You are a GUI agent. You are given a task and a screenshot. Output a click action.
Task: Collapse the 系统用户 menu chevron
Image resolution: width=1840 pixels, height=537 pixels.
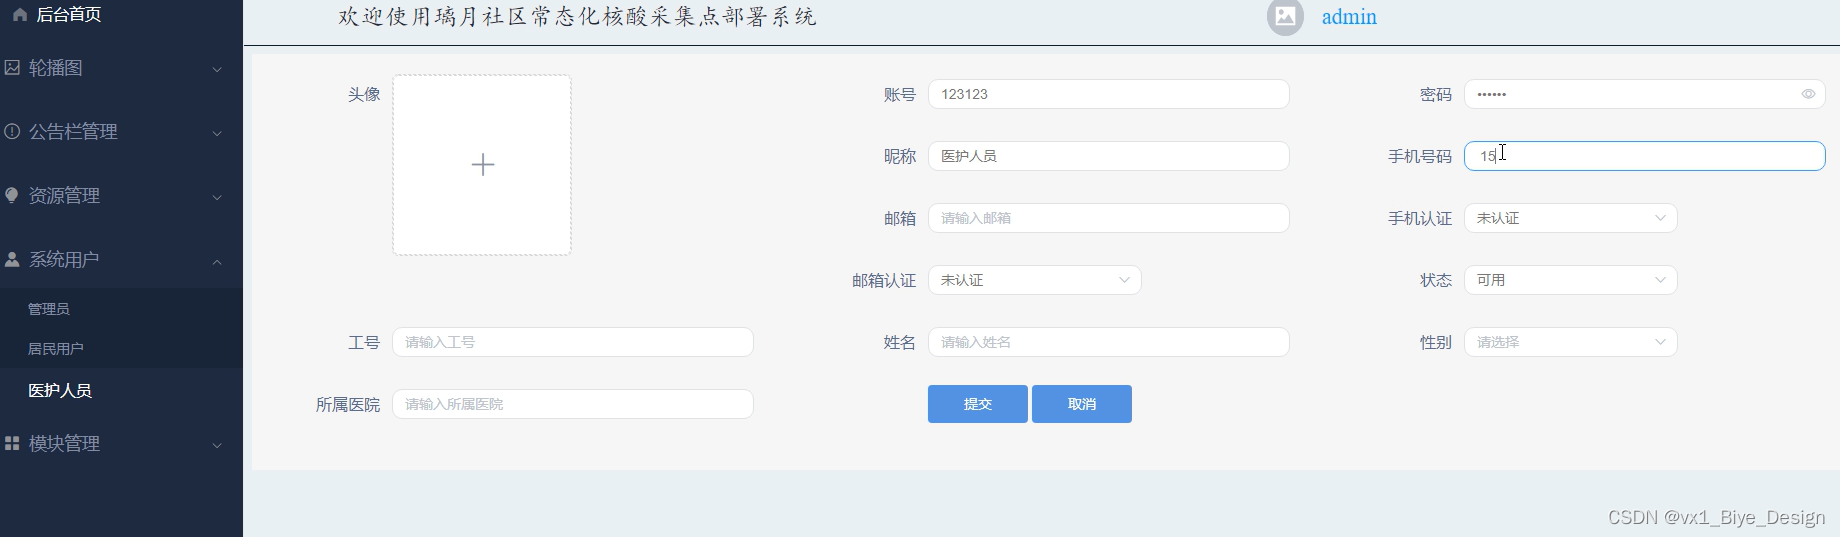click(217, 261)
